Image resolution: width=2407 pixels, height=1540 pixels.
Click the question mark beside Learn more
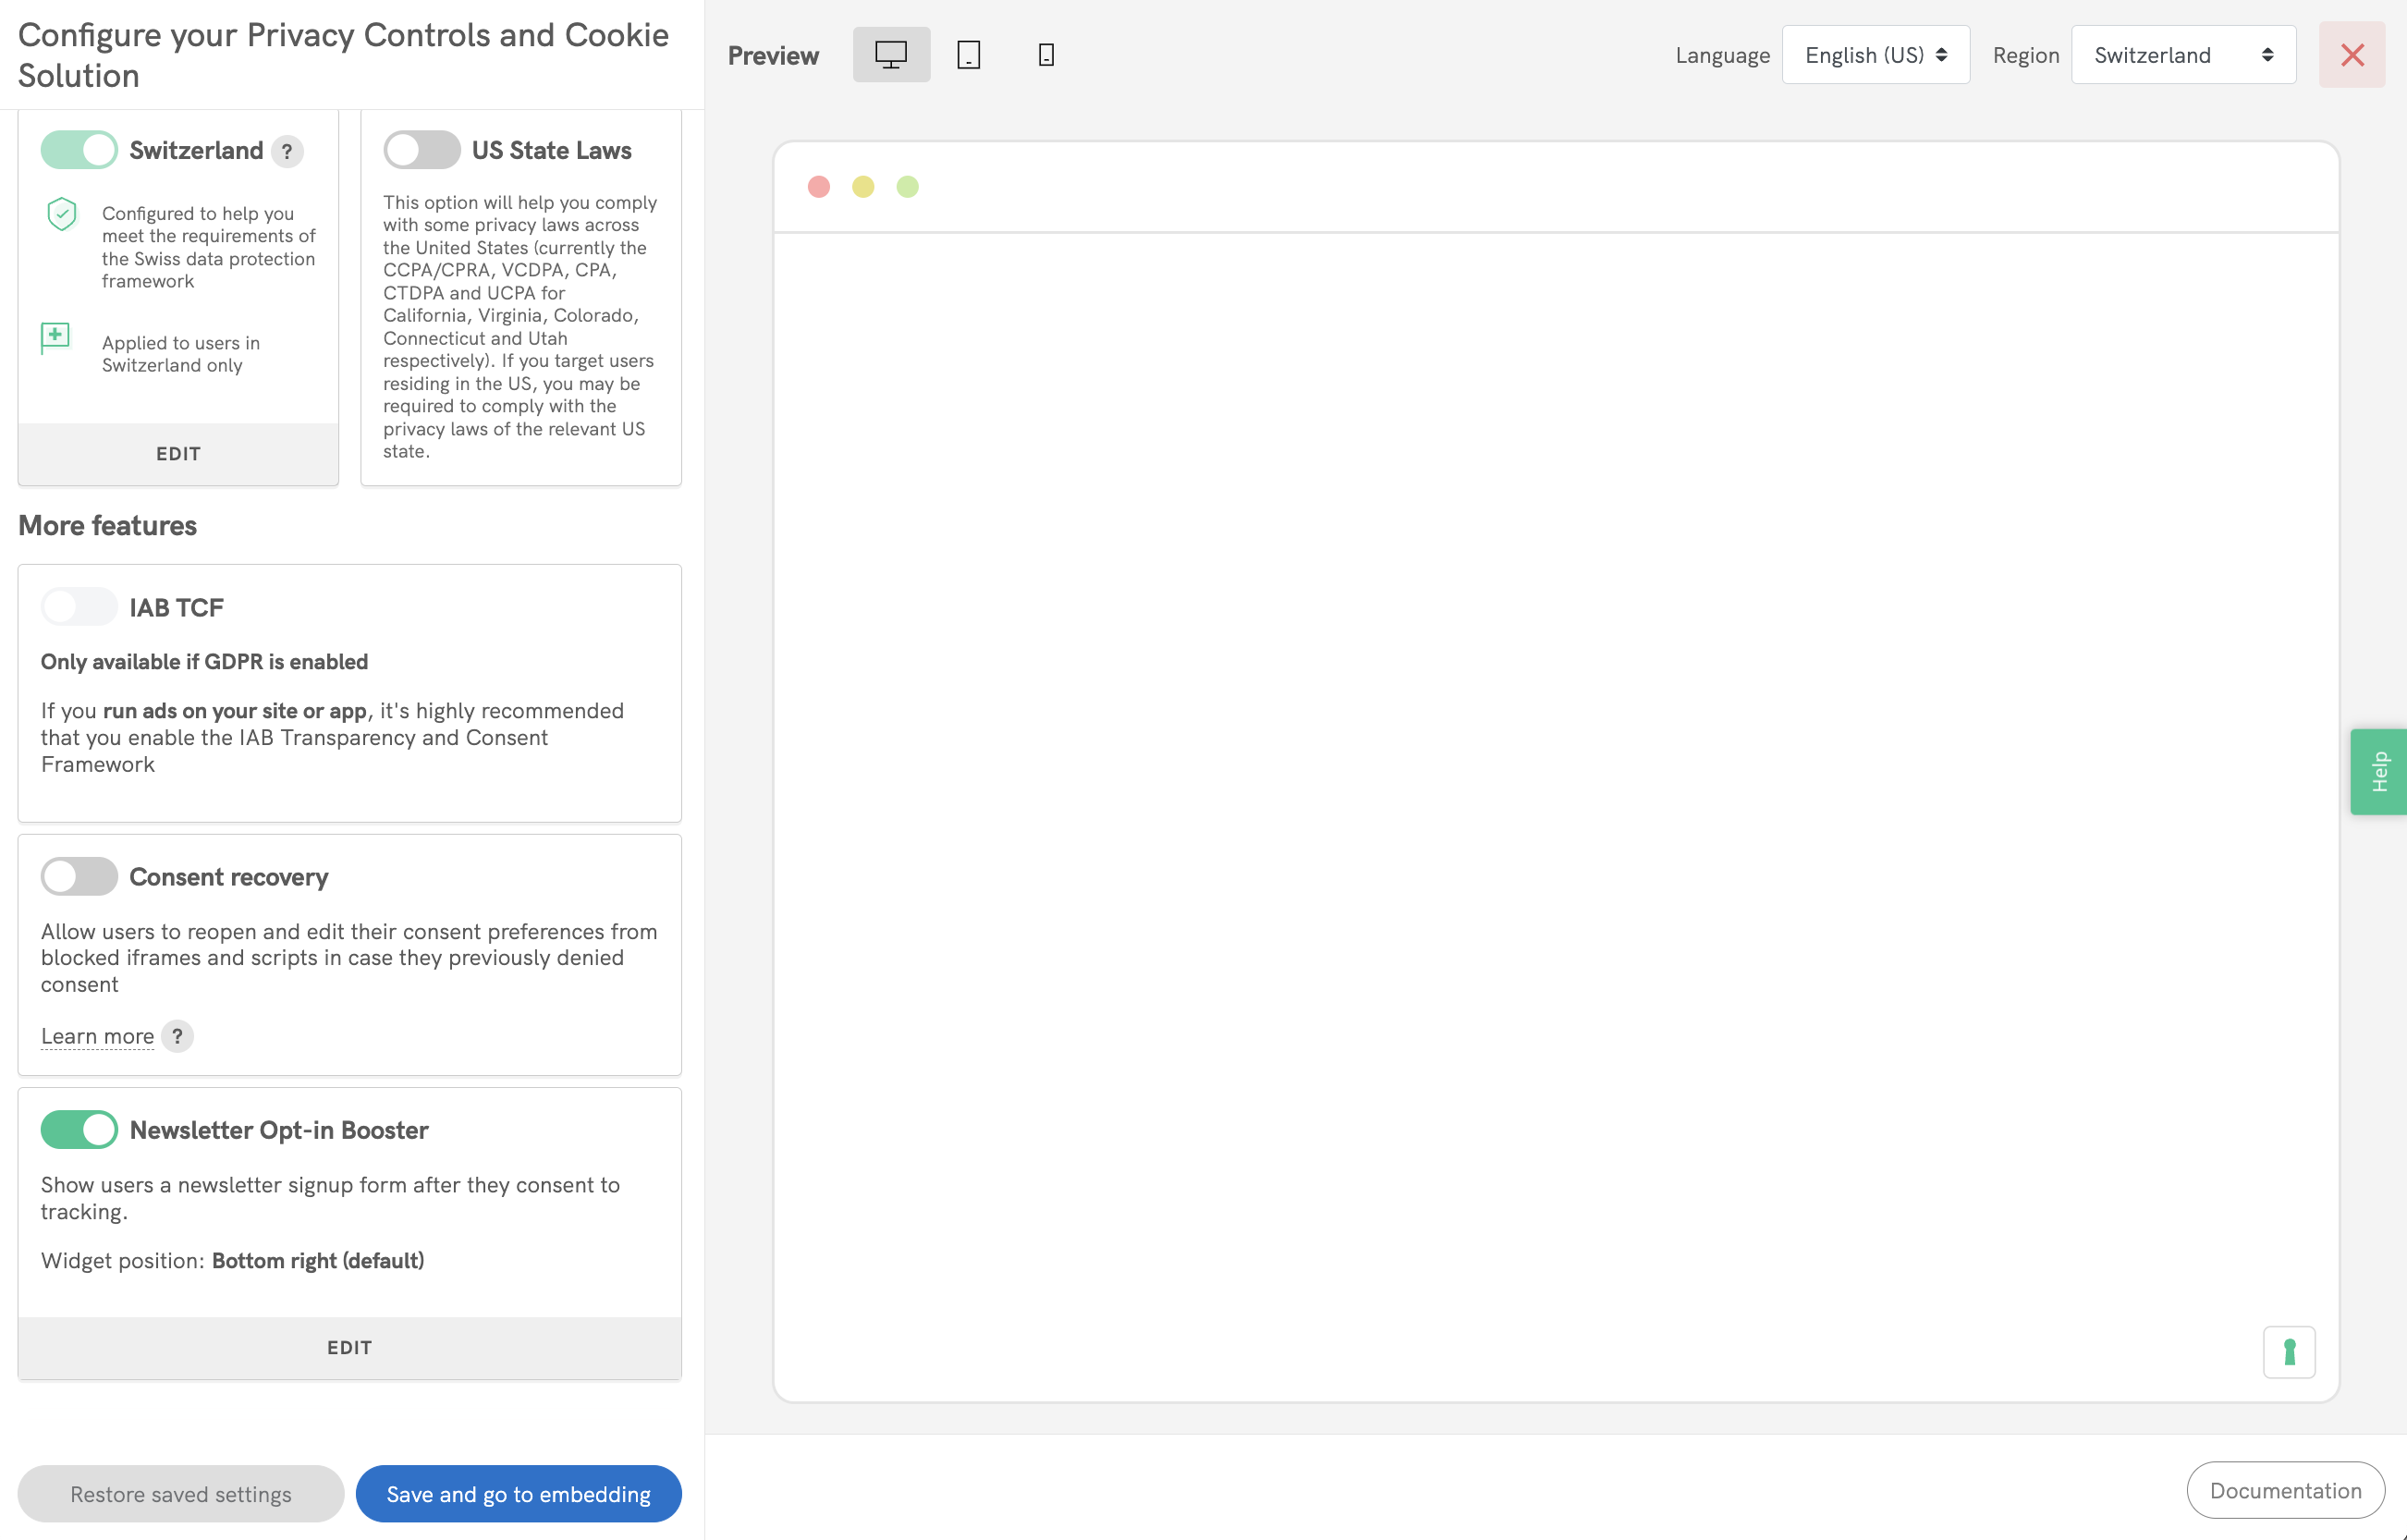click(x=177, y=1036)
